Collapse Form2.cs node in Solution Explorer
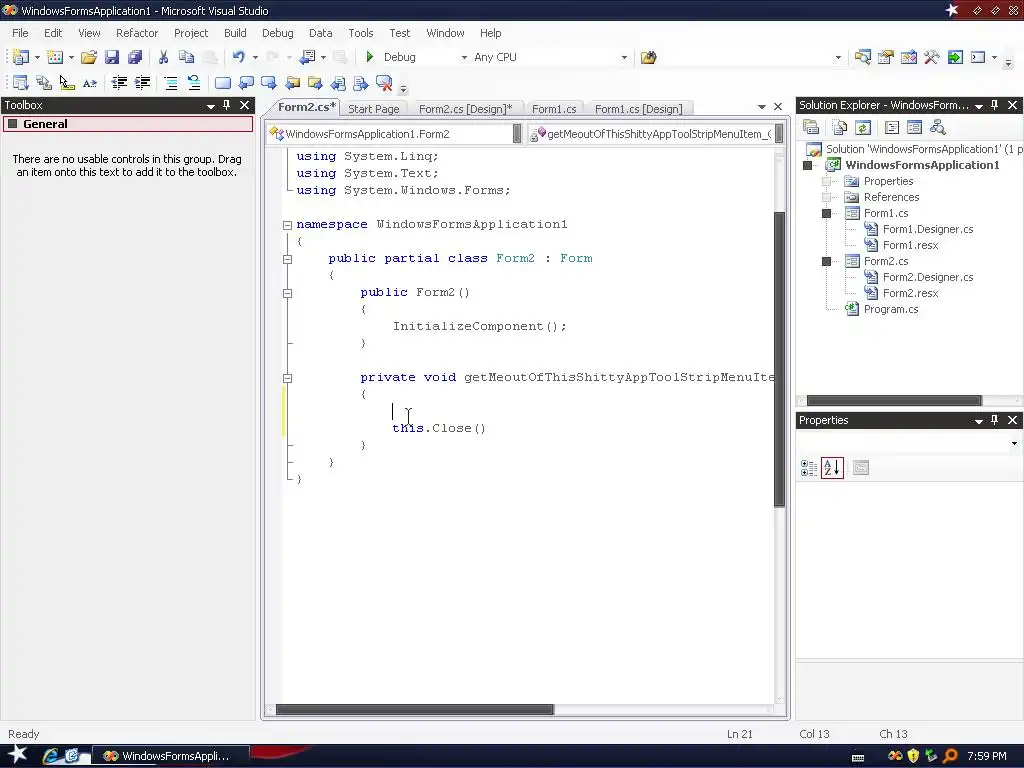 (827, 261)
